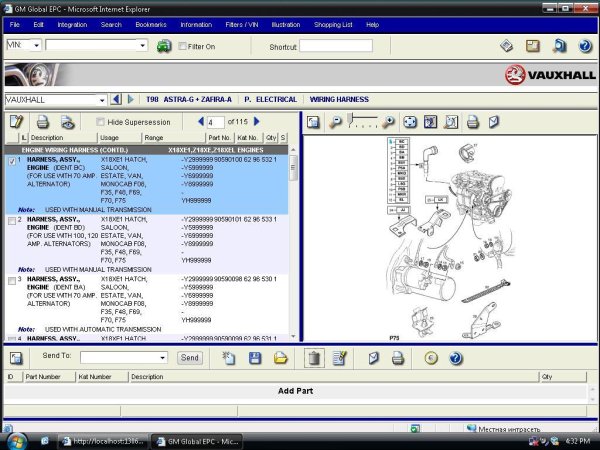Click the zoom in magnifier in illustration toolbar
The height and width of the screenshot is (450, 600).
[389, 122]
